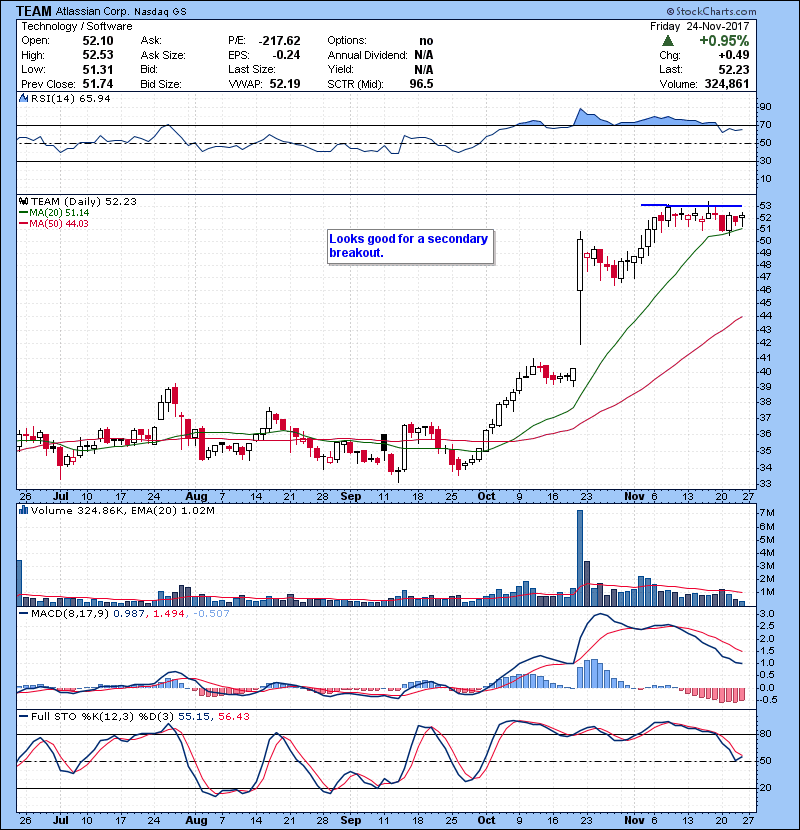Click the Volume value 324,861
This screenshot has height=830, width=800.
point(727,84)
